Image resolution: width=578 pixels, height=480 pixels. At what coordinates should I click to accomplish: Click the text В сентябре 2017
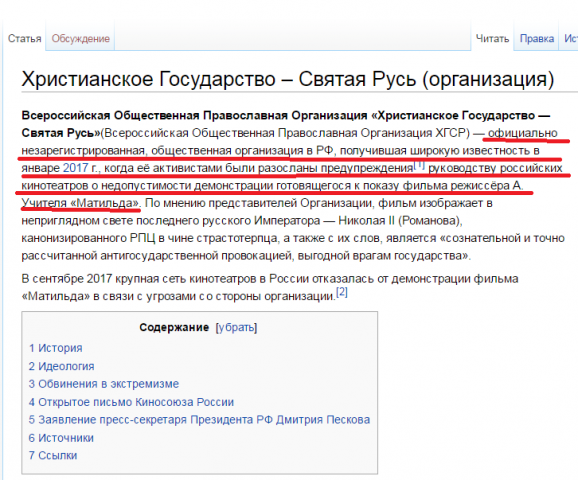pos(67,278)
